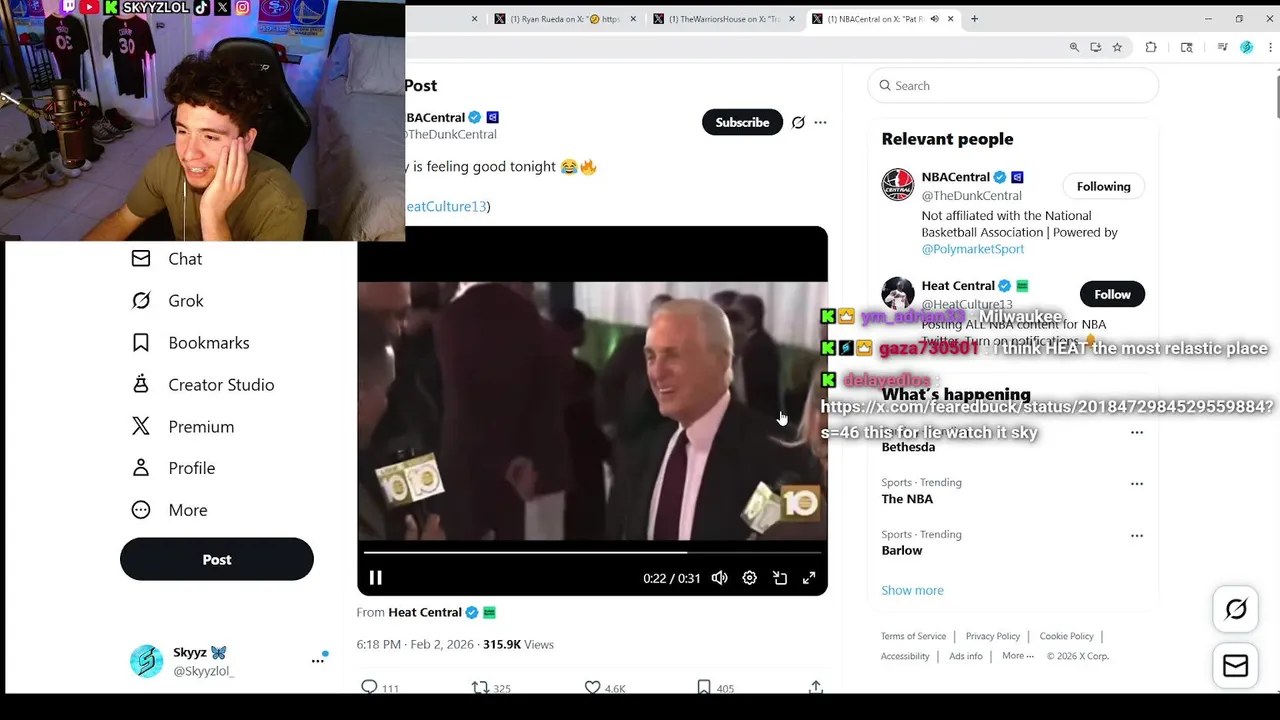1280x720 pixels.
Task: Open more options for The NBA trend
Action: (1136, 484)
